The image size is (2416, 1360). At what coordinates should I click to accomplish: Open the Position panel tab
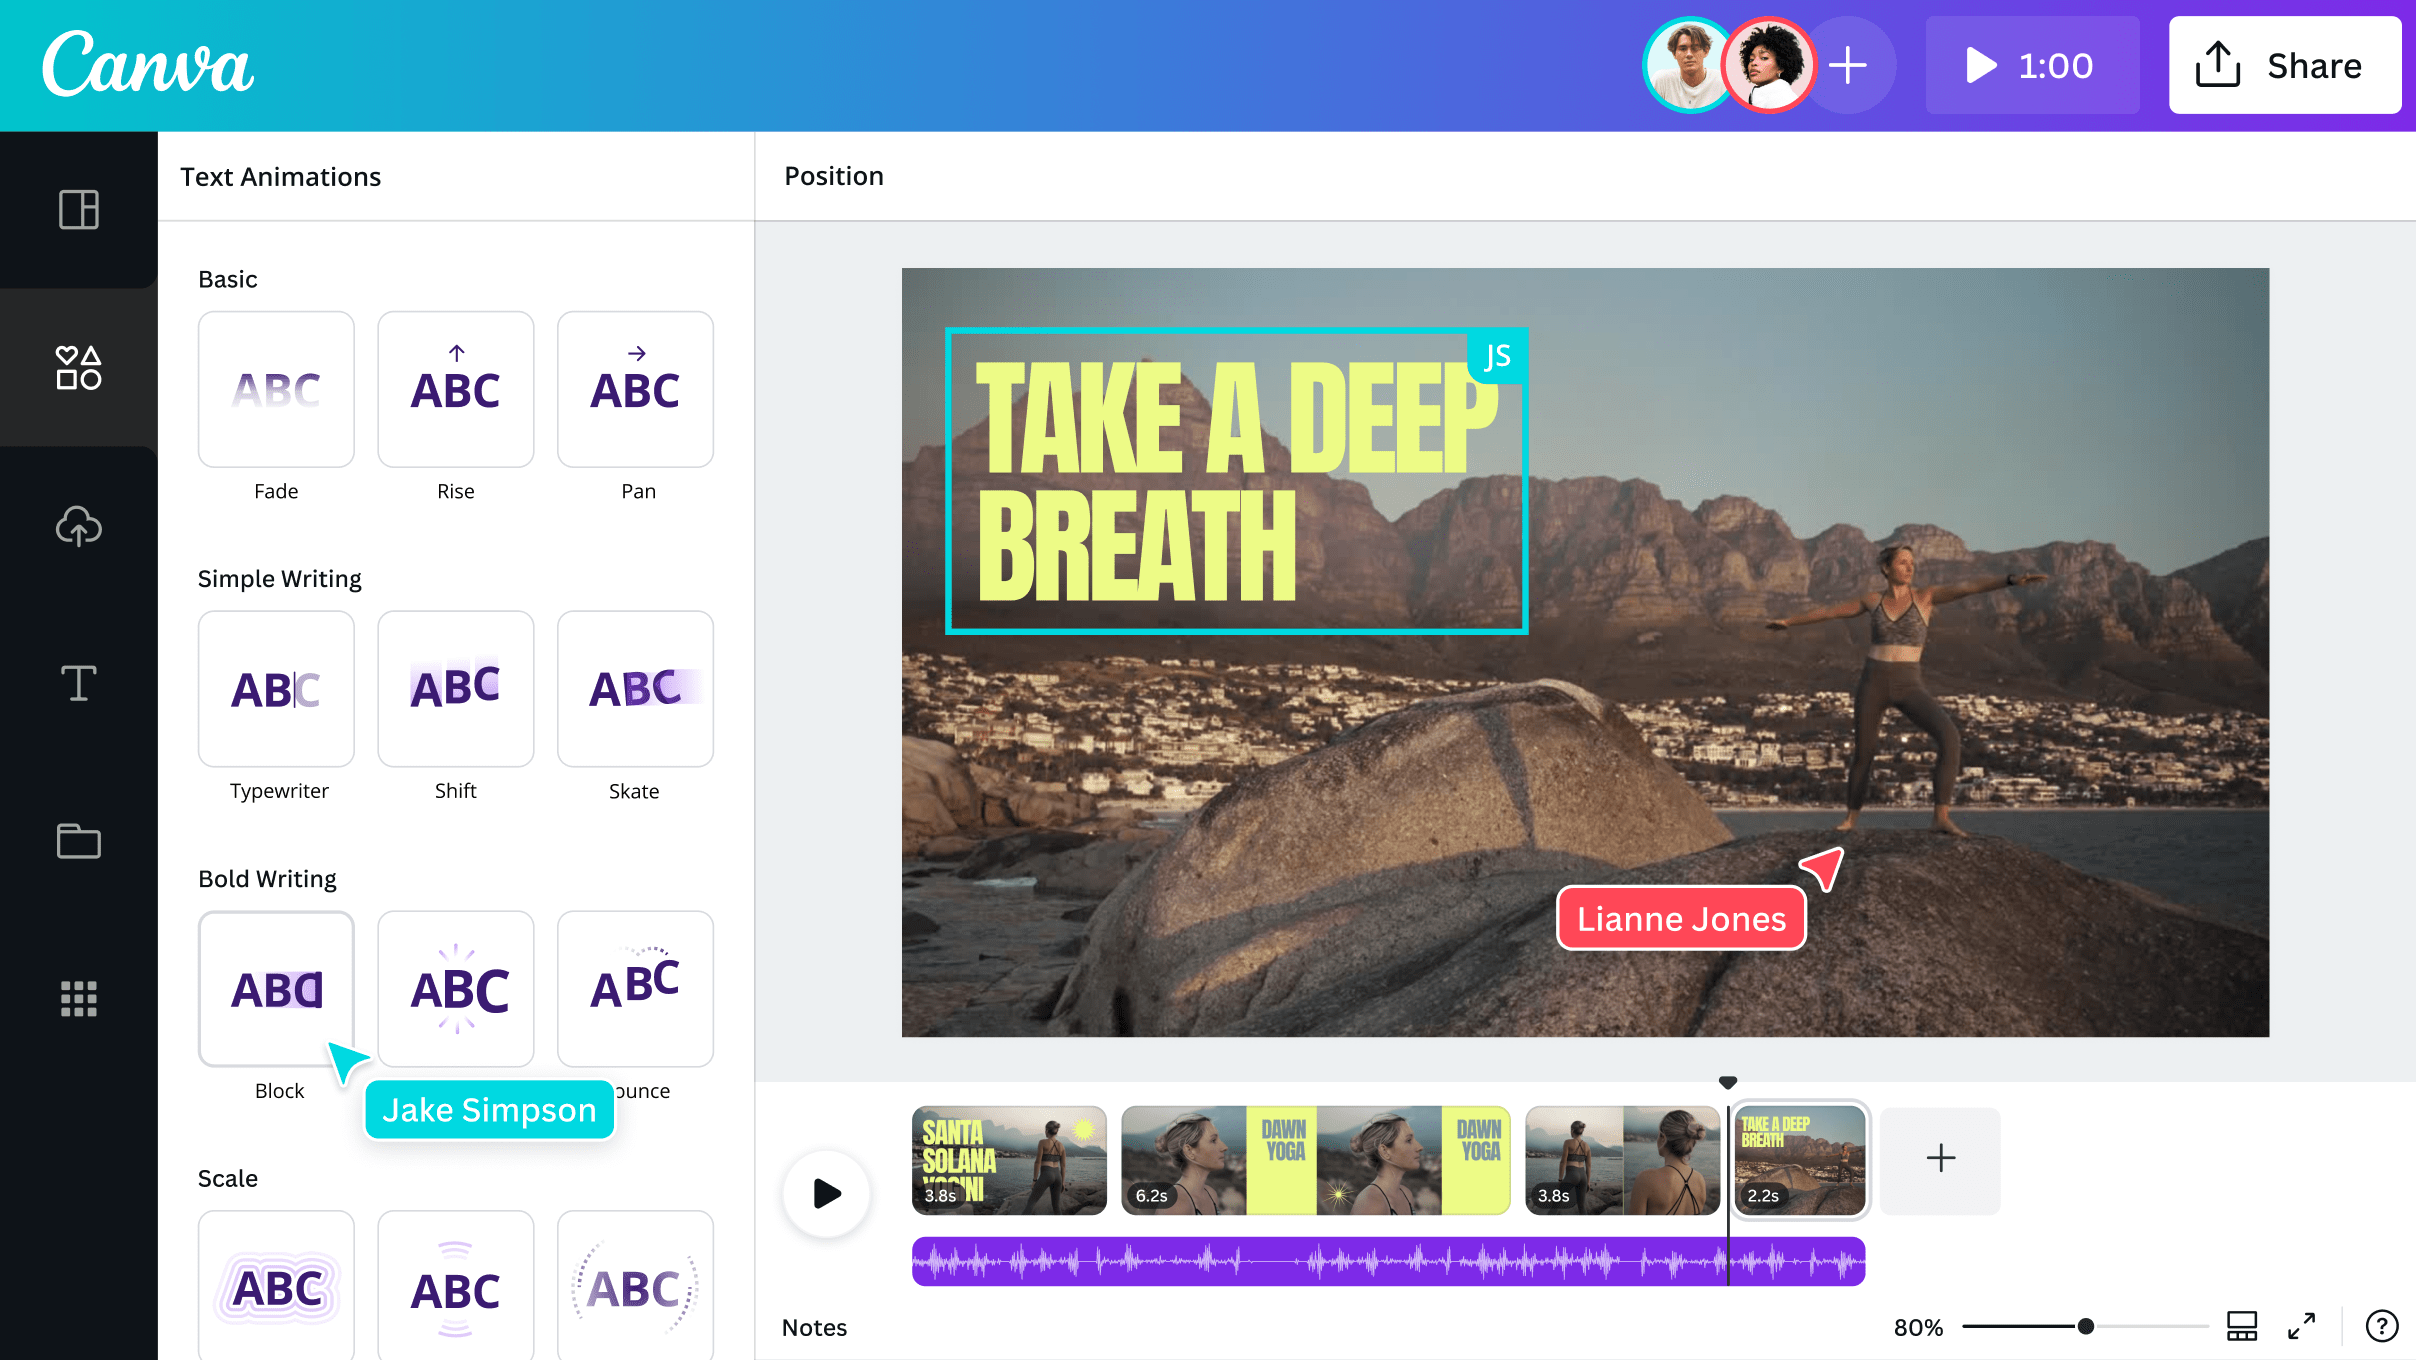pyautogui.click(x=833, y=174)
